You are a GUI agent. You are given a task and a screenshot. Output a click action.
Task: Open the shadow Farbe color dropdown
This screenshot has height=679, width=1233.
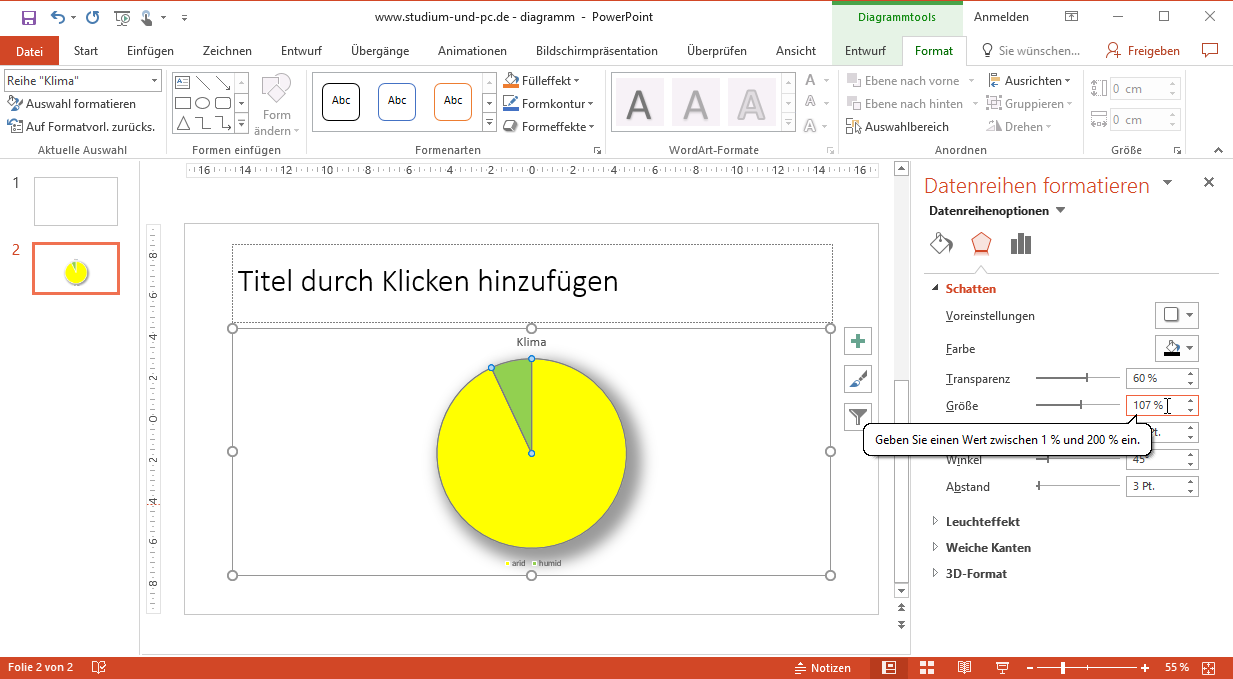coord(1176,349)
